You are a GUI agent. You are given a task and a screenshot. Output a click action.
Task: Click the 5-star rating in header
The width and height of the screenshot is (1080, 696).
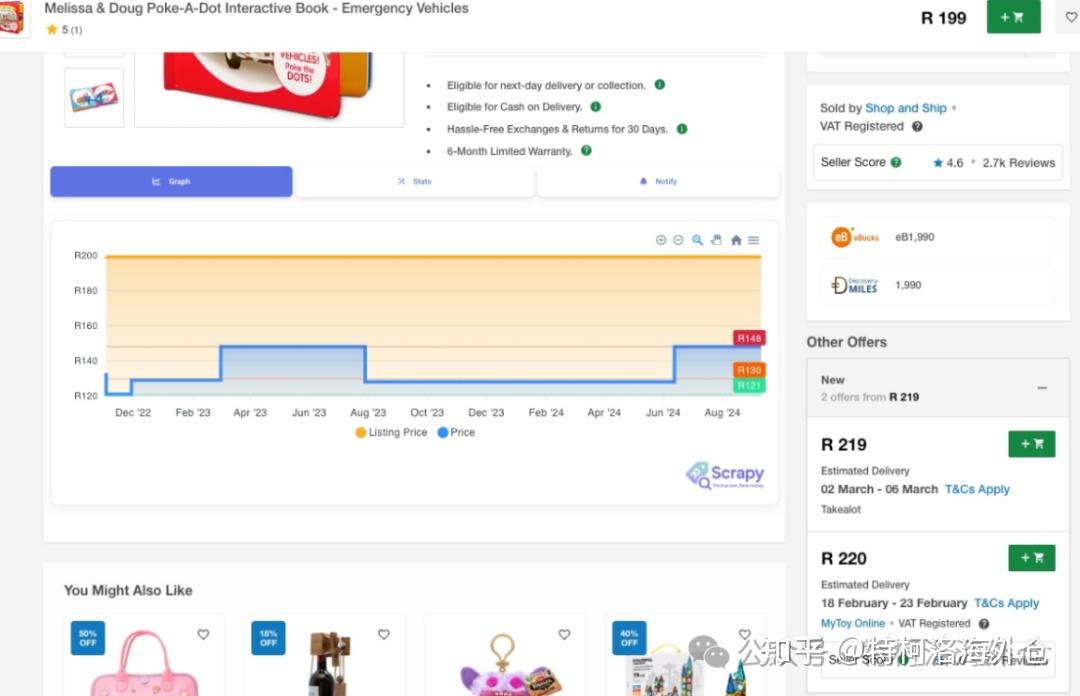(63, 30)
